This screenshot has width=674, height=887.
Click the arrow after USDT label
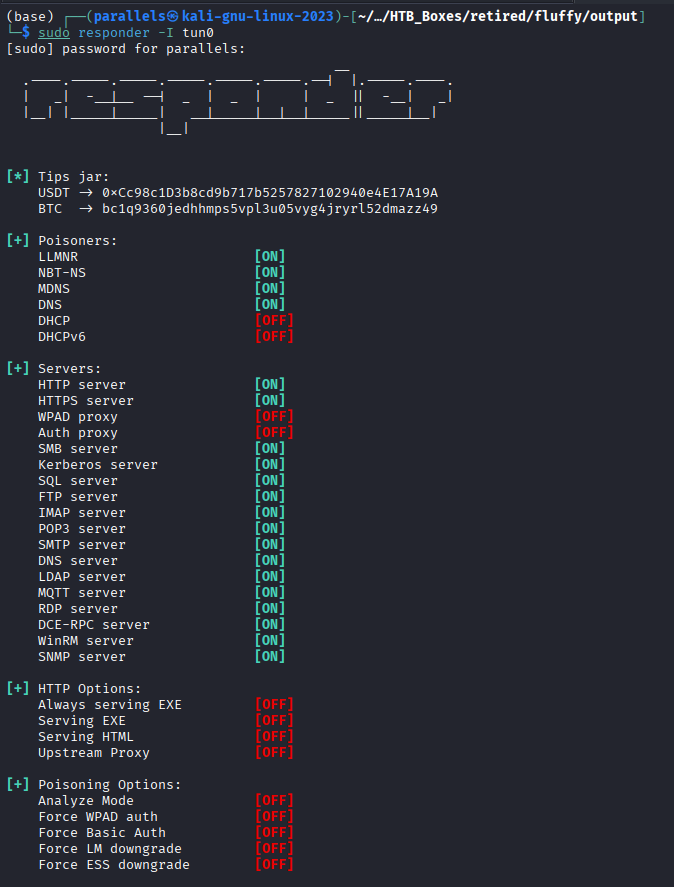click(x=86, y=193)
